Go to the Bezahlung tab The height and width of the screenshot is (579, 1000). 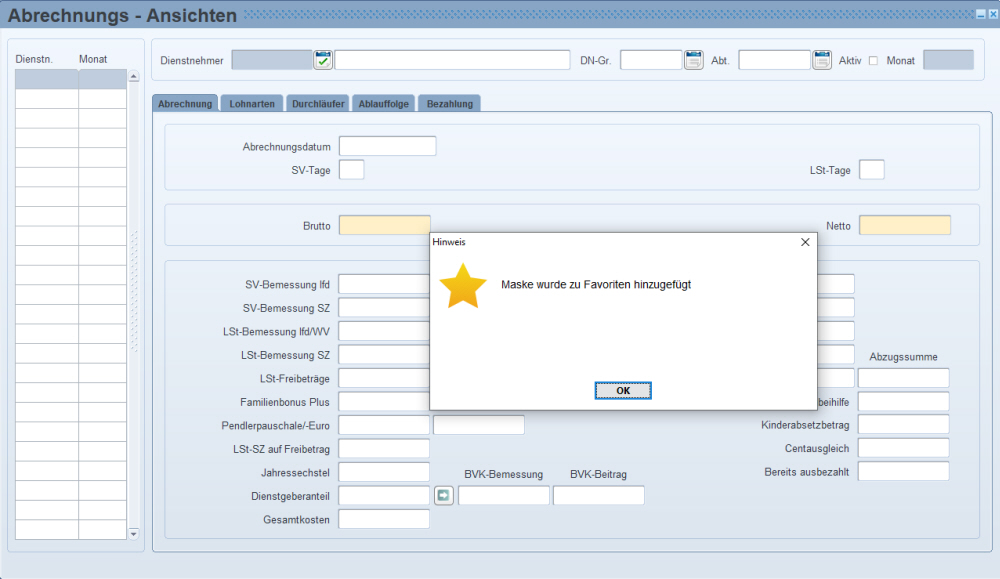tap(450, 104)
